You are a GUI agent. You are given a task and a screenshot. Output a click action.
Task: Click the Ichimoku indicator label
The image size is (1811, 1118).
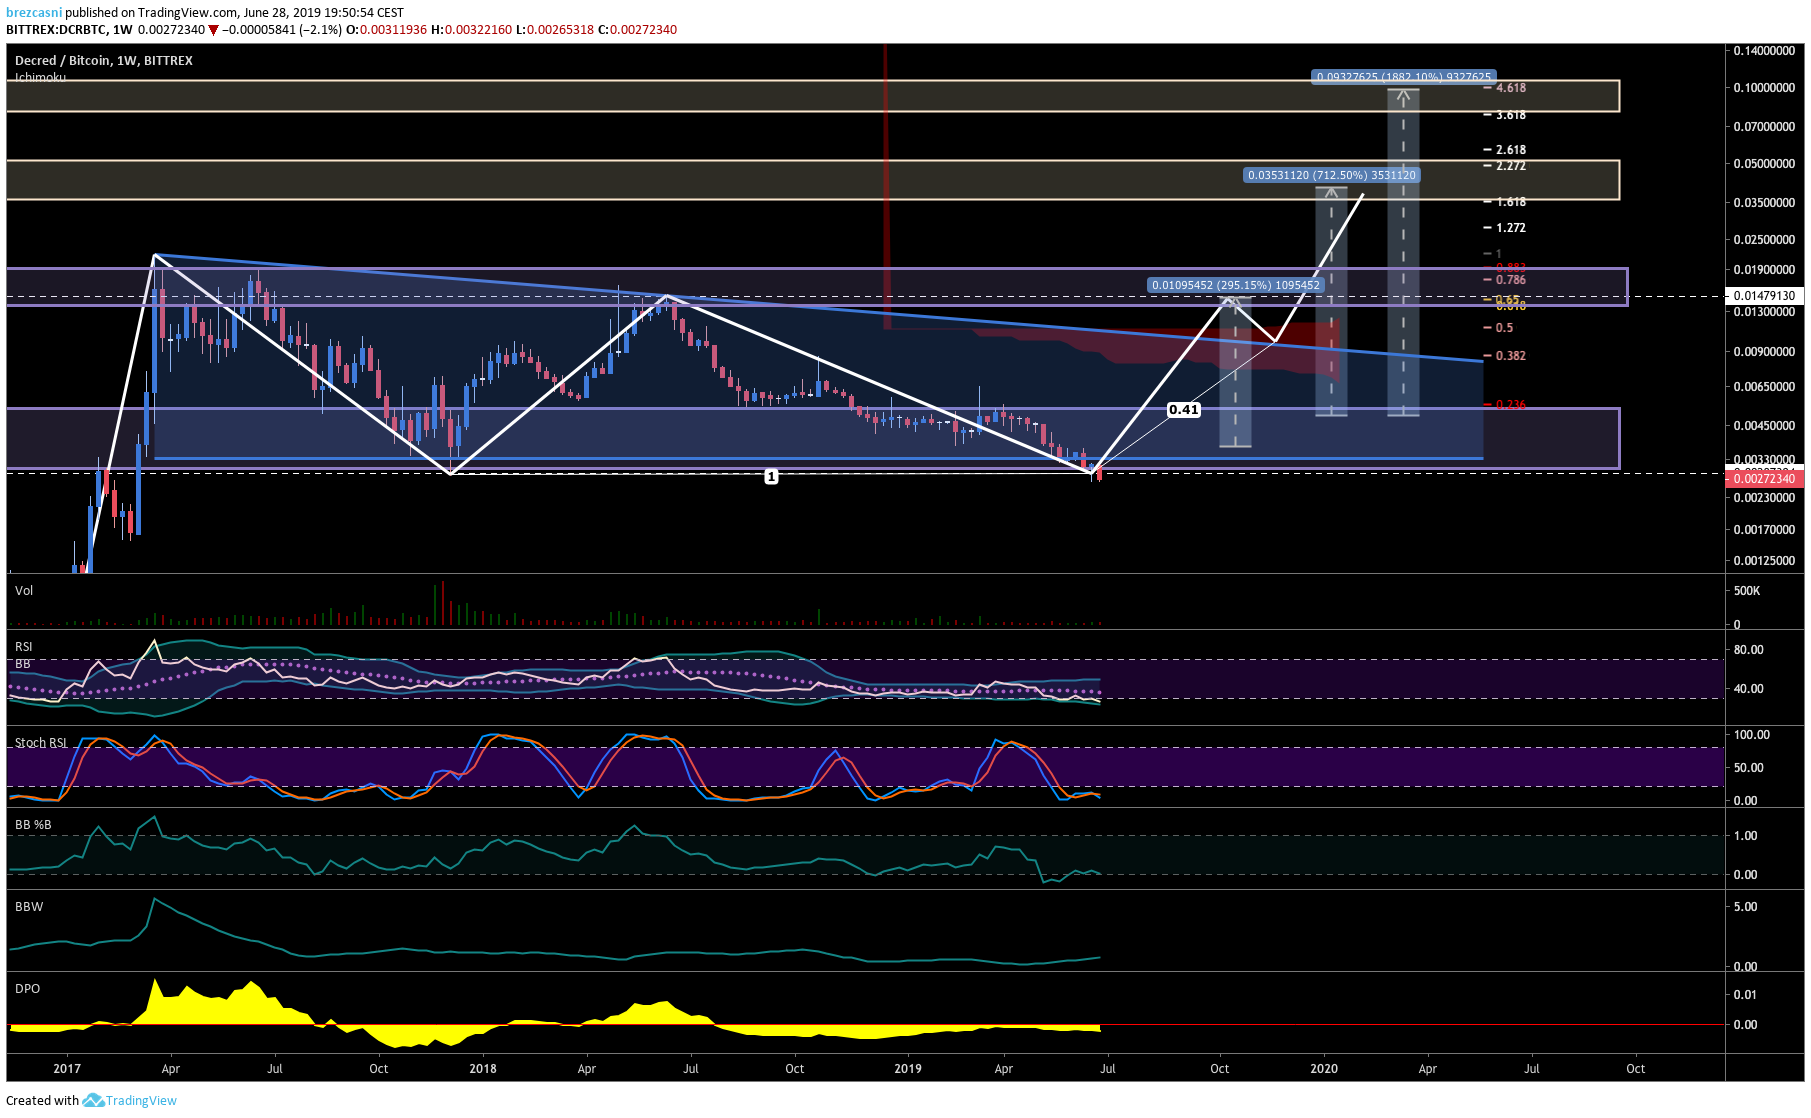pos(40,77)
